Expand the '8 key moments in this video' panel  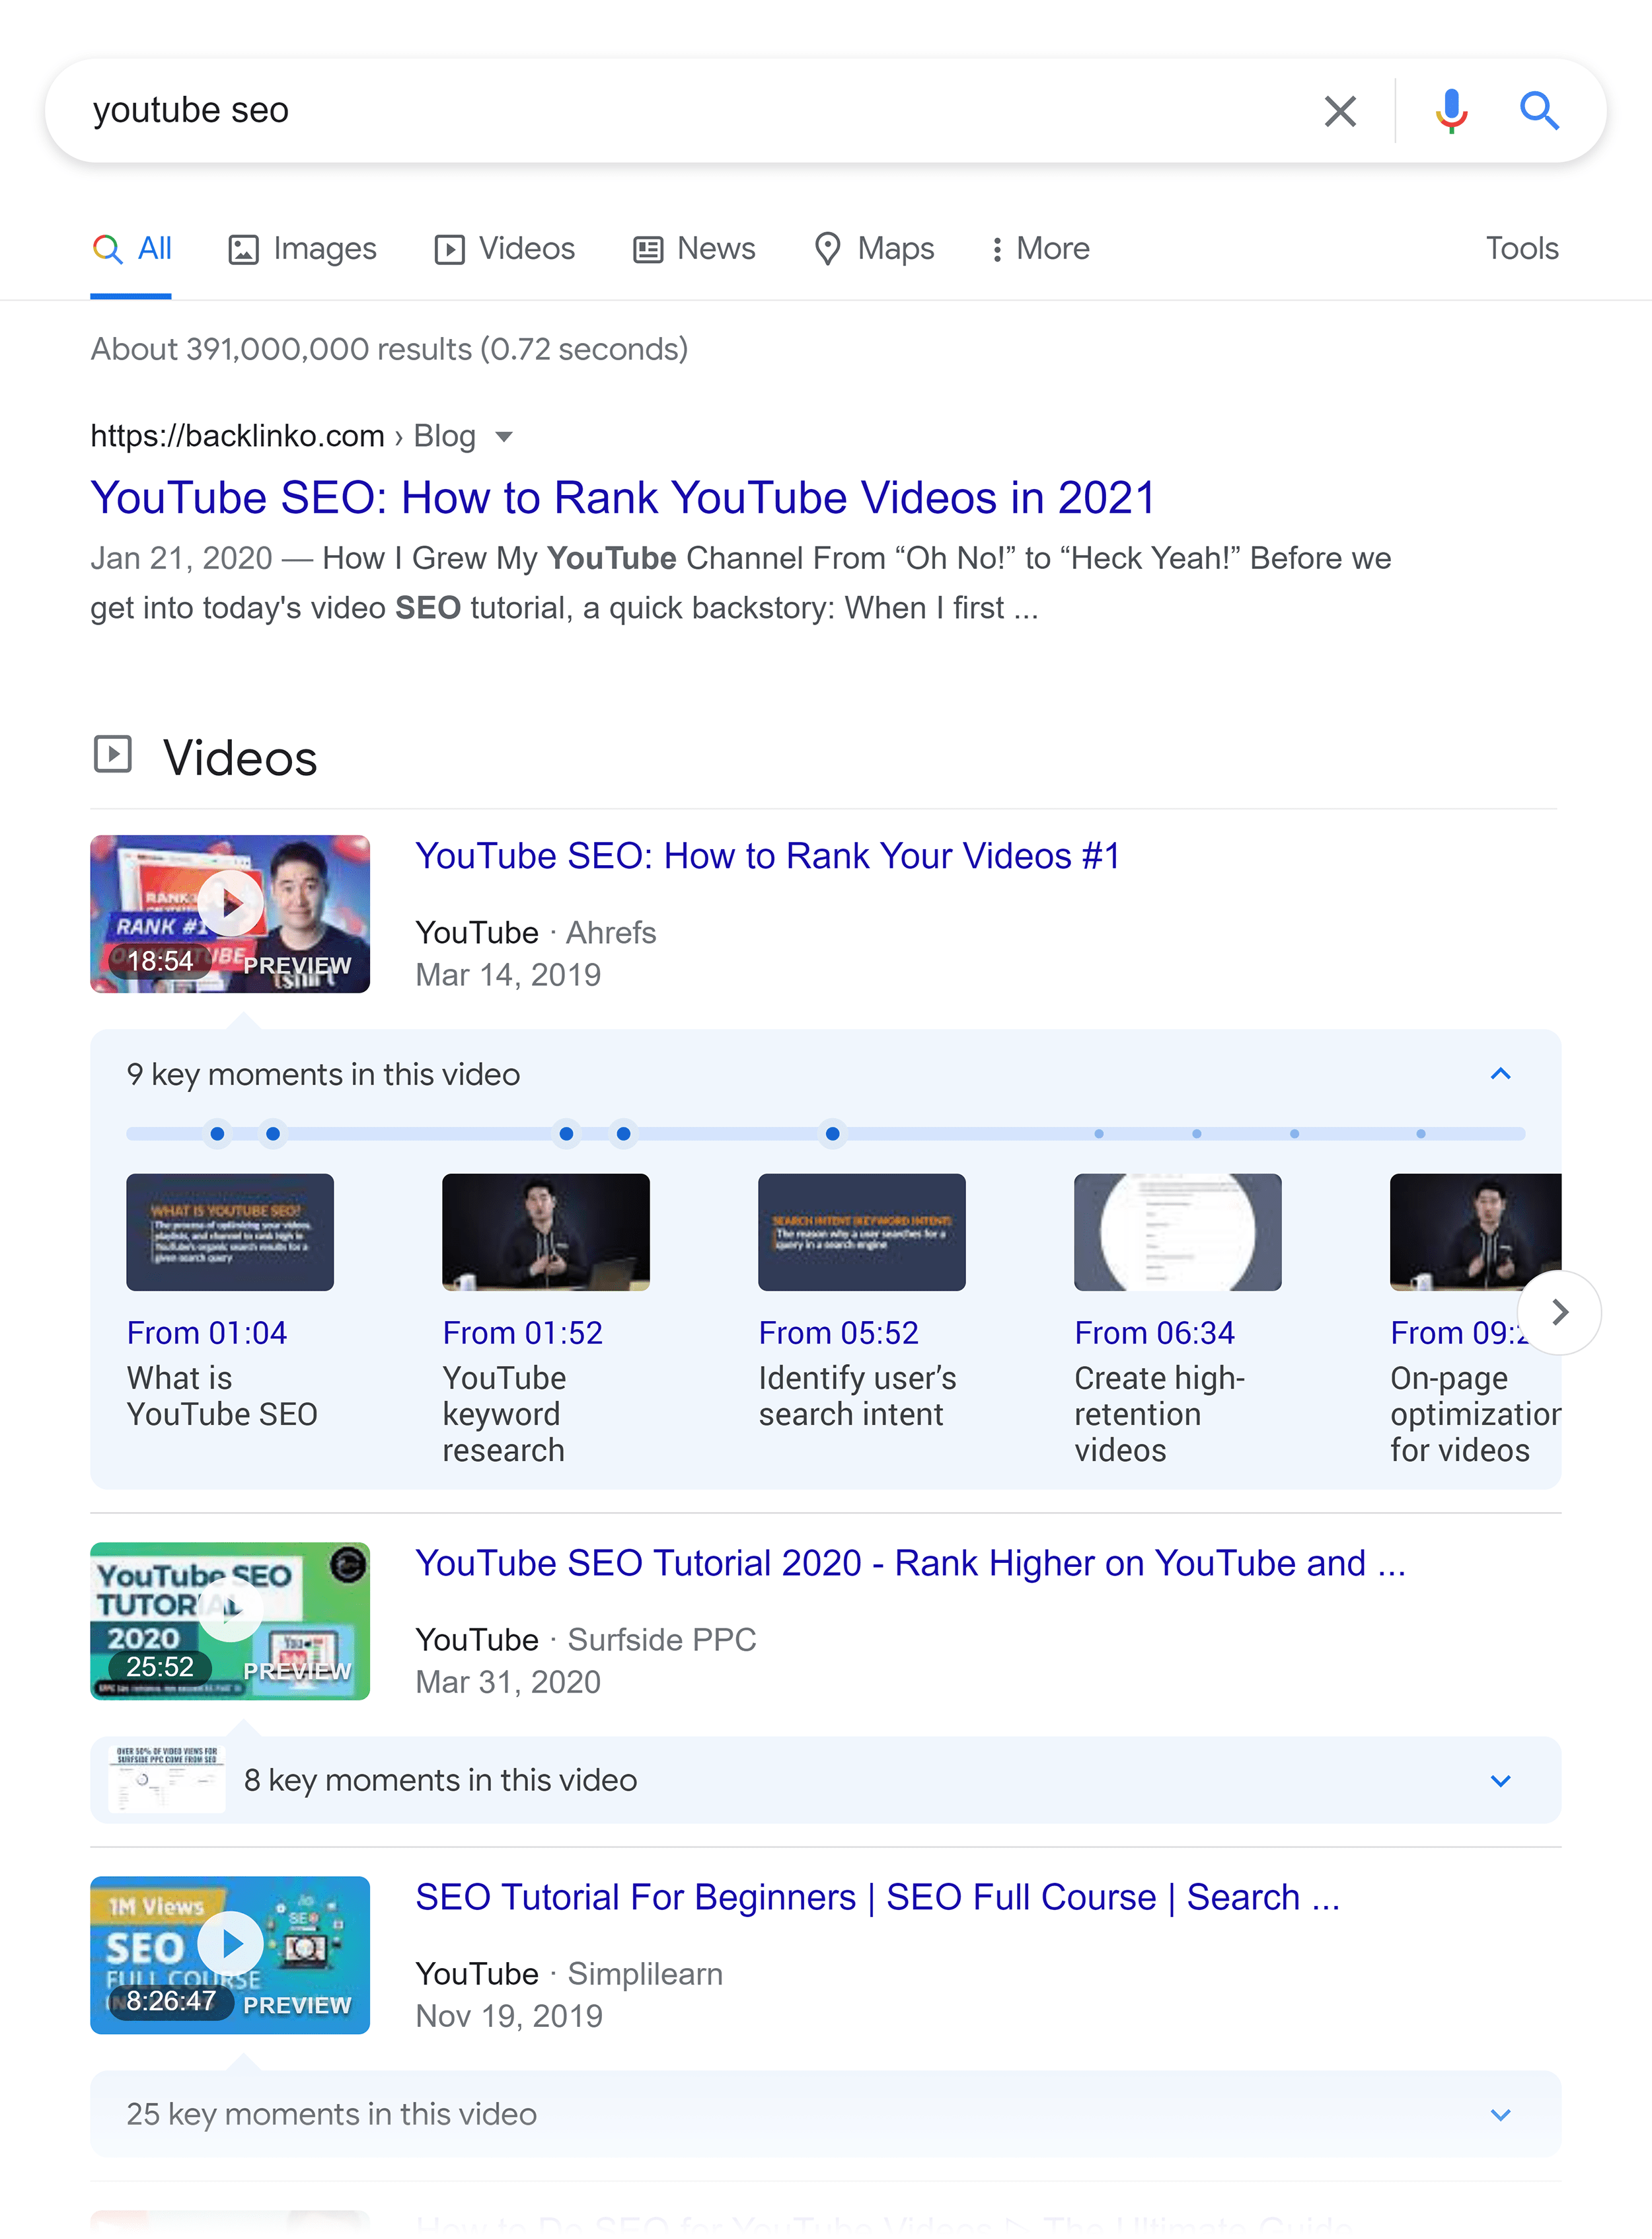[x=825, y=1780]
